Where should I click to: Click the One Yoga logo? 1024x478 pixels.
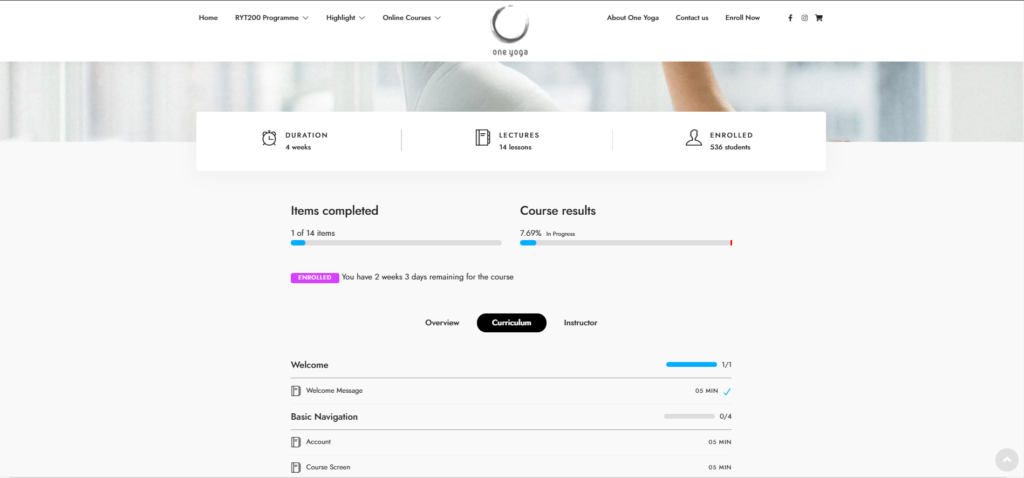tap(509, 31)
